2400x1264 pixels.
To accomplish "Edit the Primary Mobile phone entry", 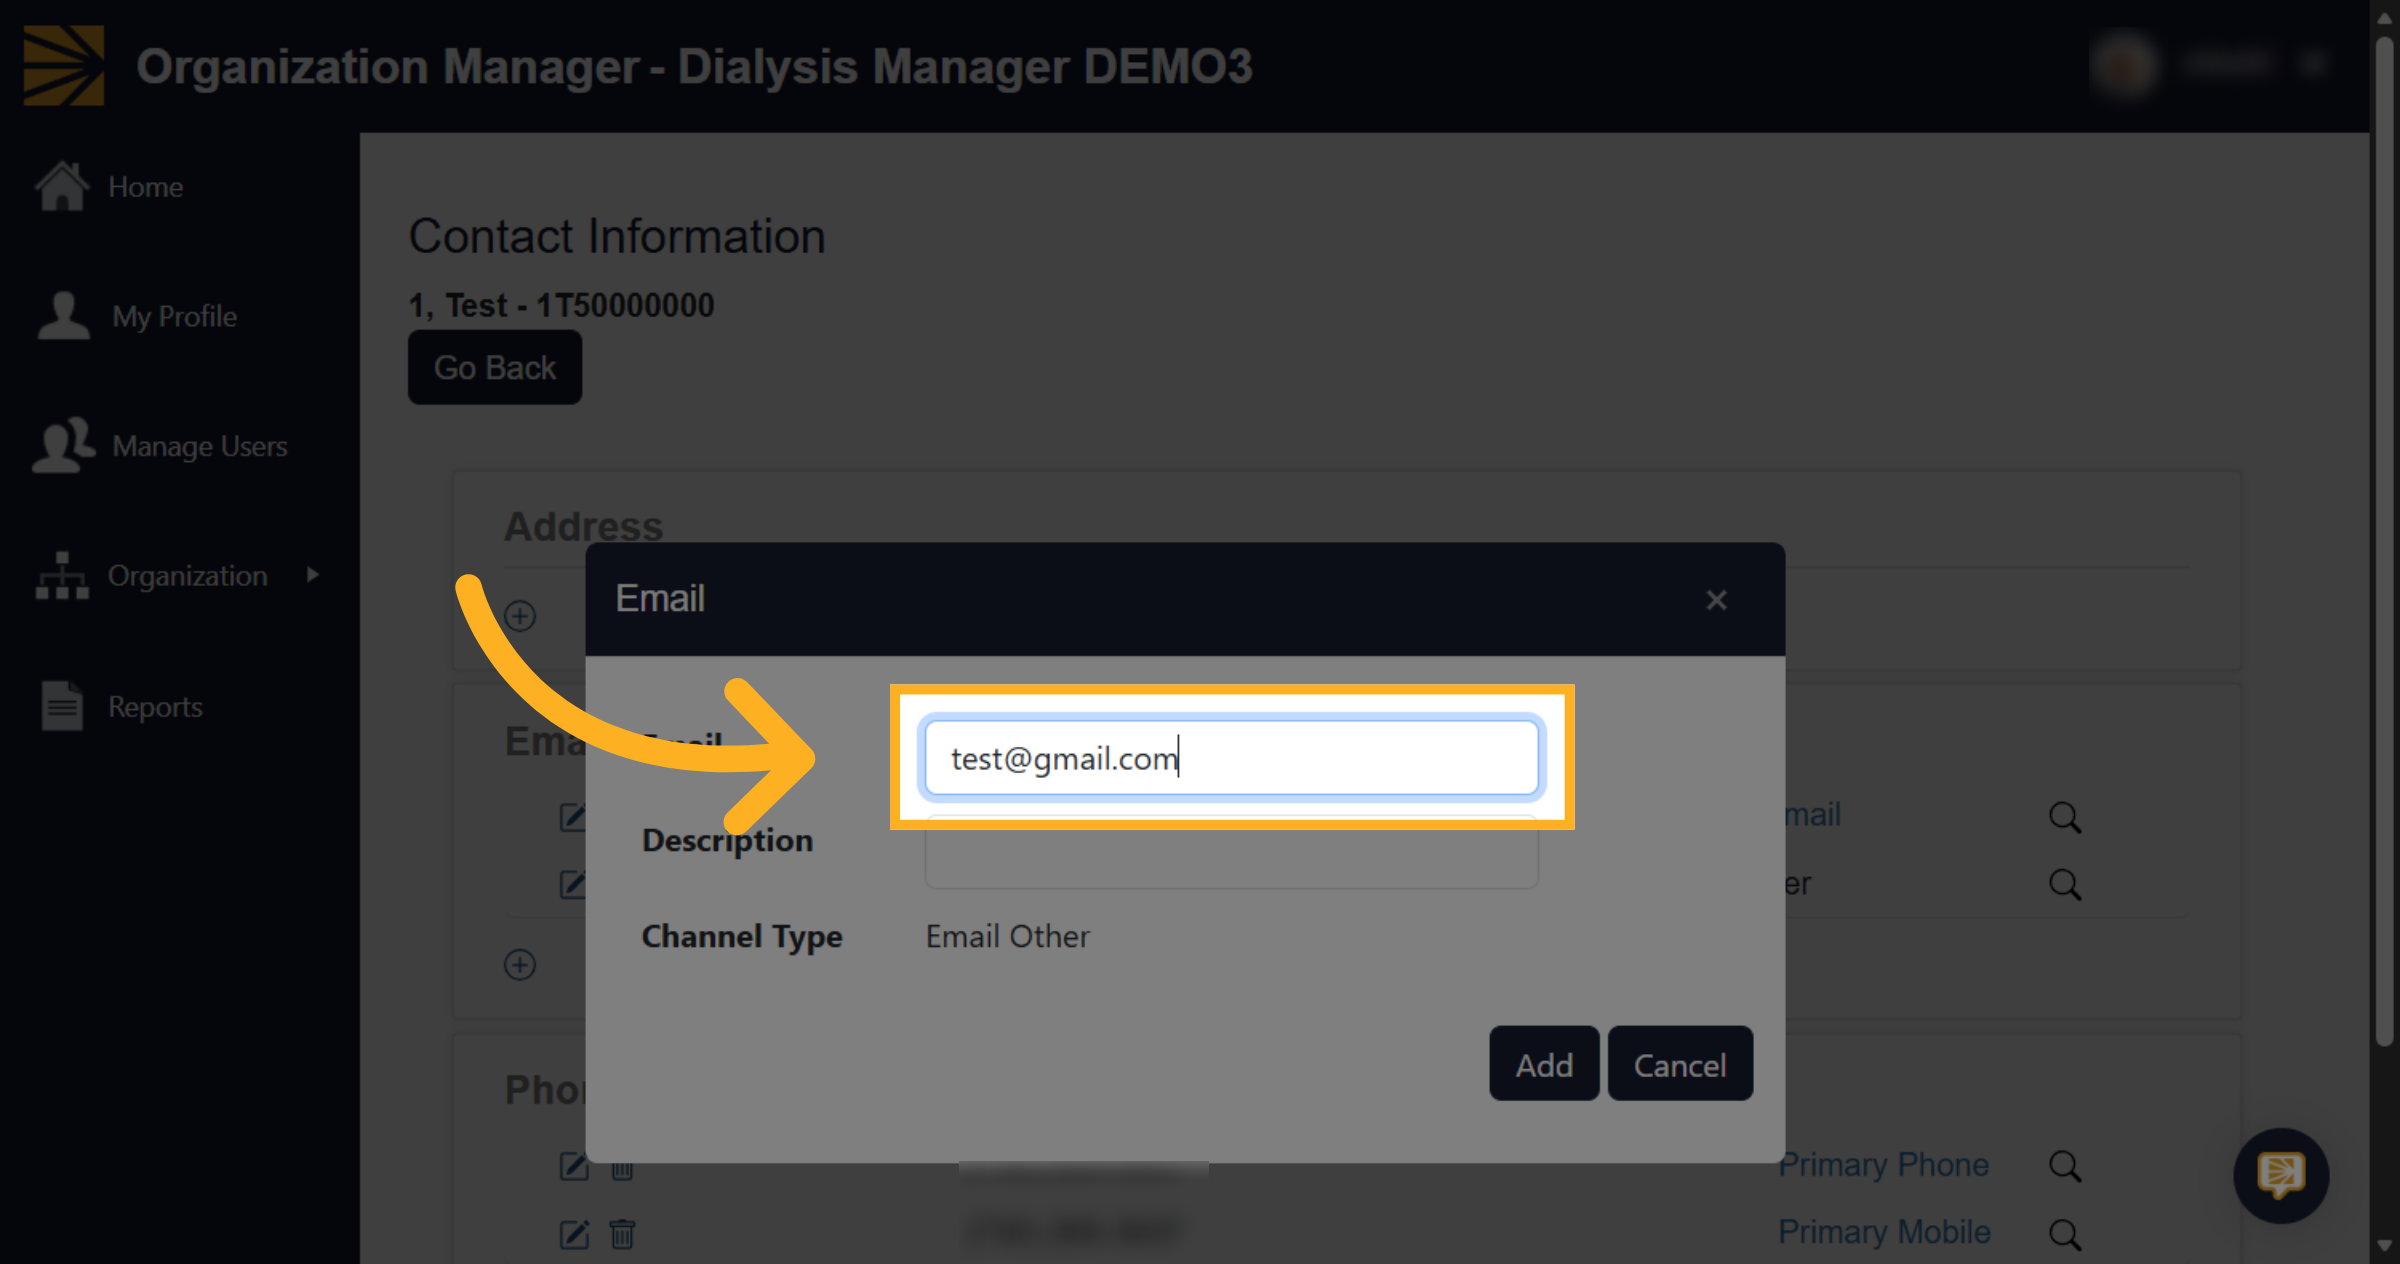I will [x=574, y=1234].
